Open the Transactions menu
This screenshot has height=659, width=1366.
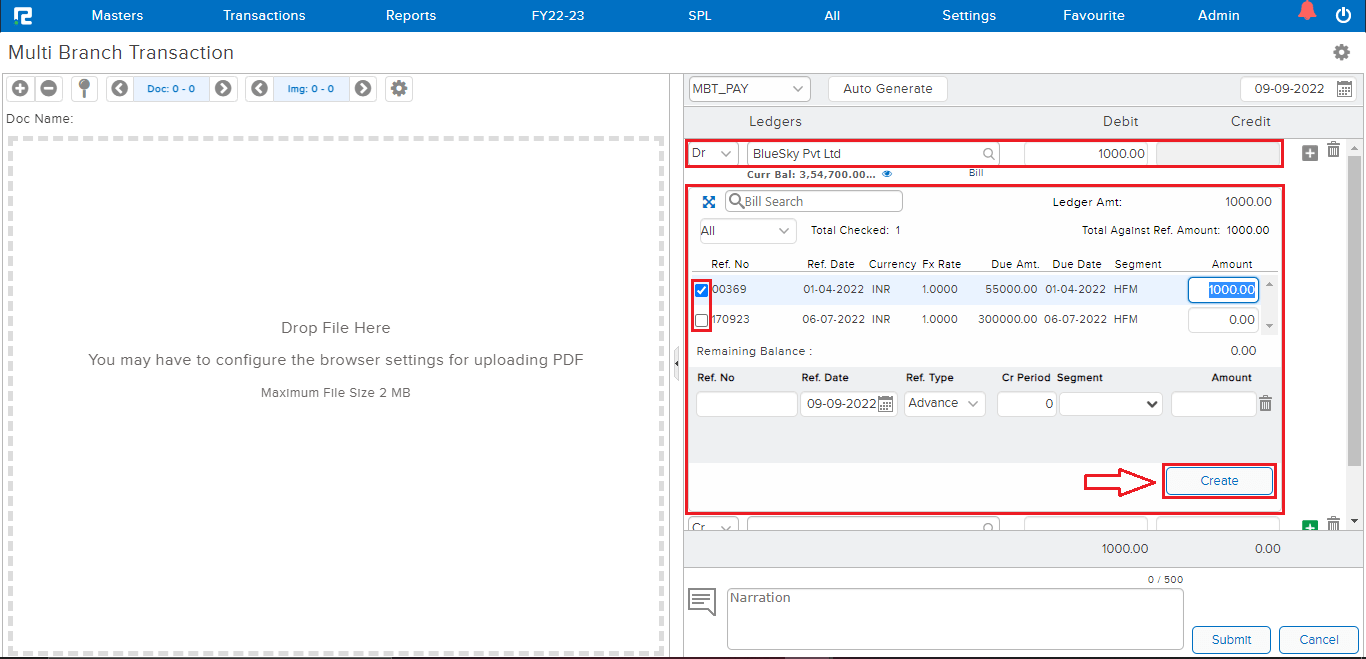pyautogui.click(x=264, y=15)
